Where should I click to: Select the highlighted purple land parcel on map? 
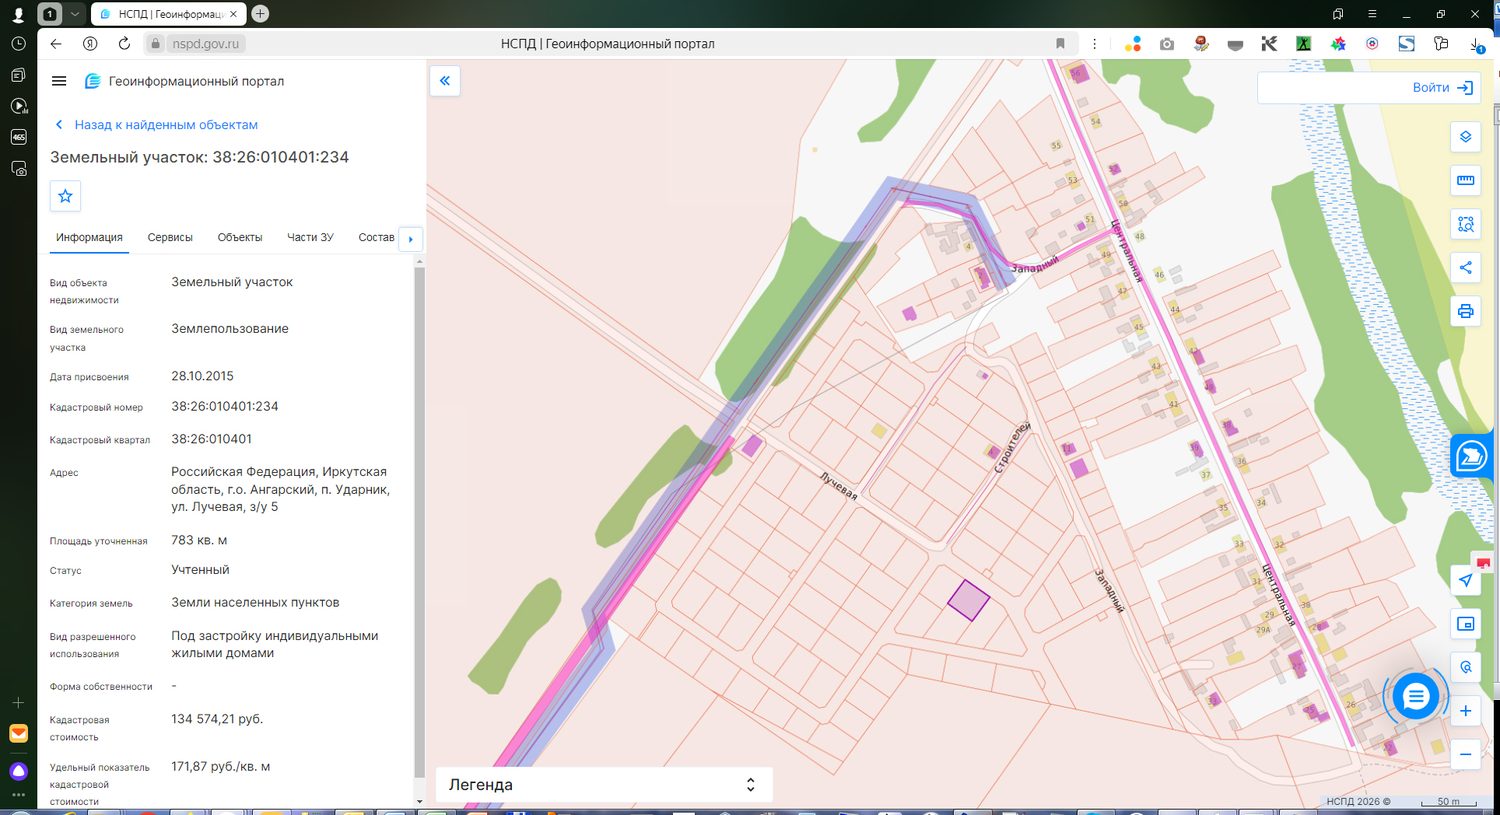968,600
